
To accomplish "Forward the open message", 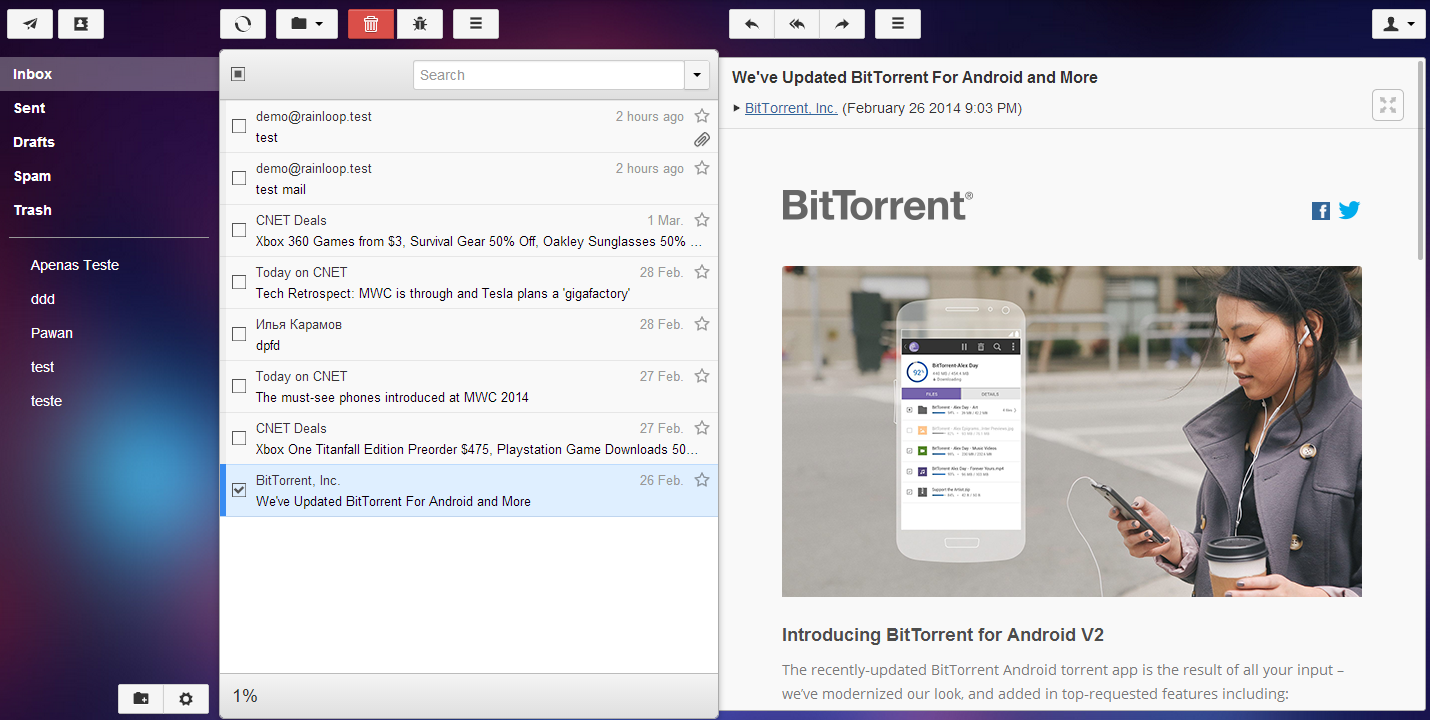I will 841,23.
